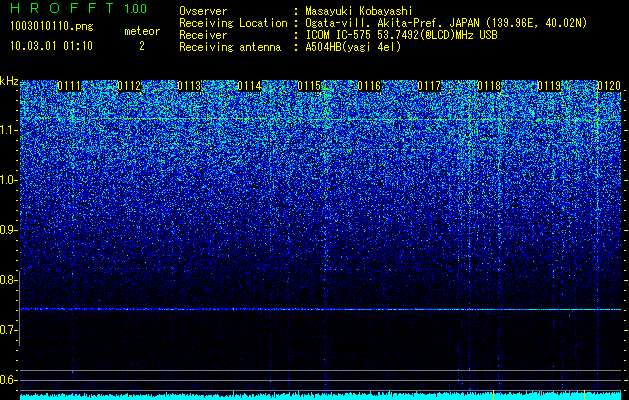
Task: Click the 0114 time marker label
Action: [x=249, y=86]
